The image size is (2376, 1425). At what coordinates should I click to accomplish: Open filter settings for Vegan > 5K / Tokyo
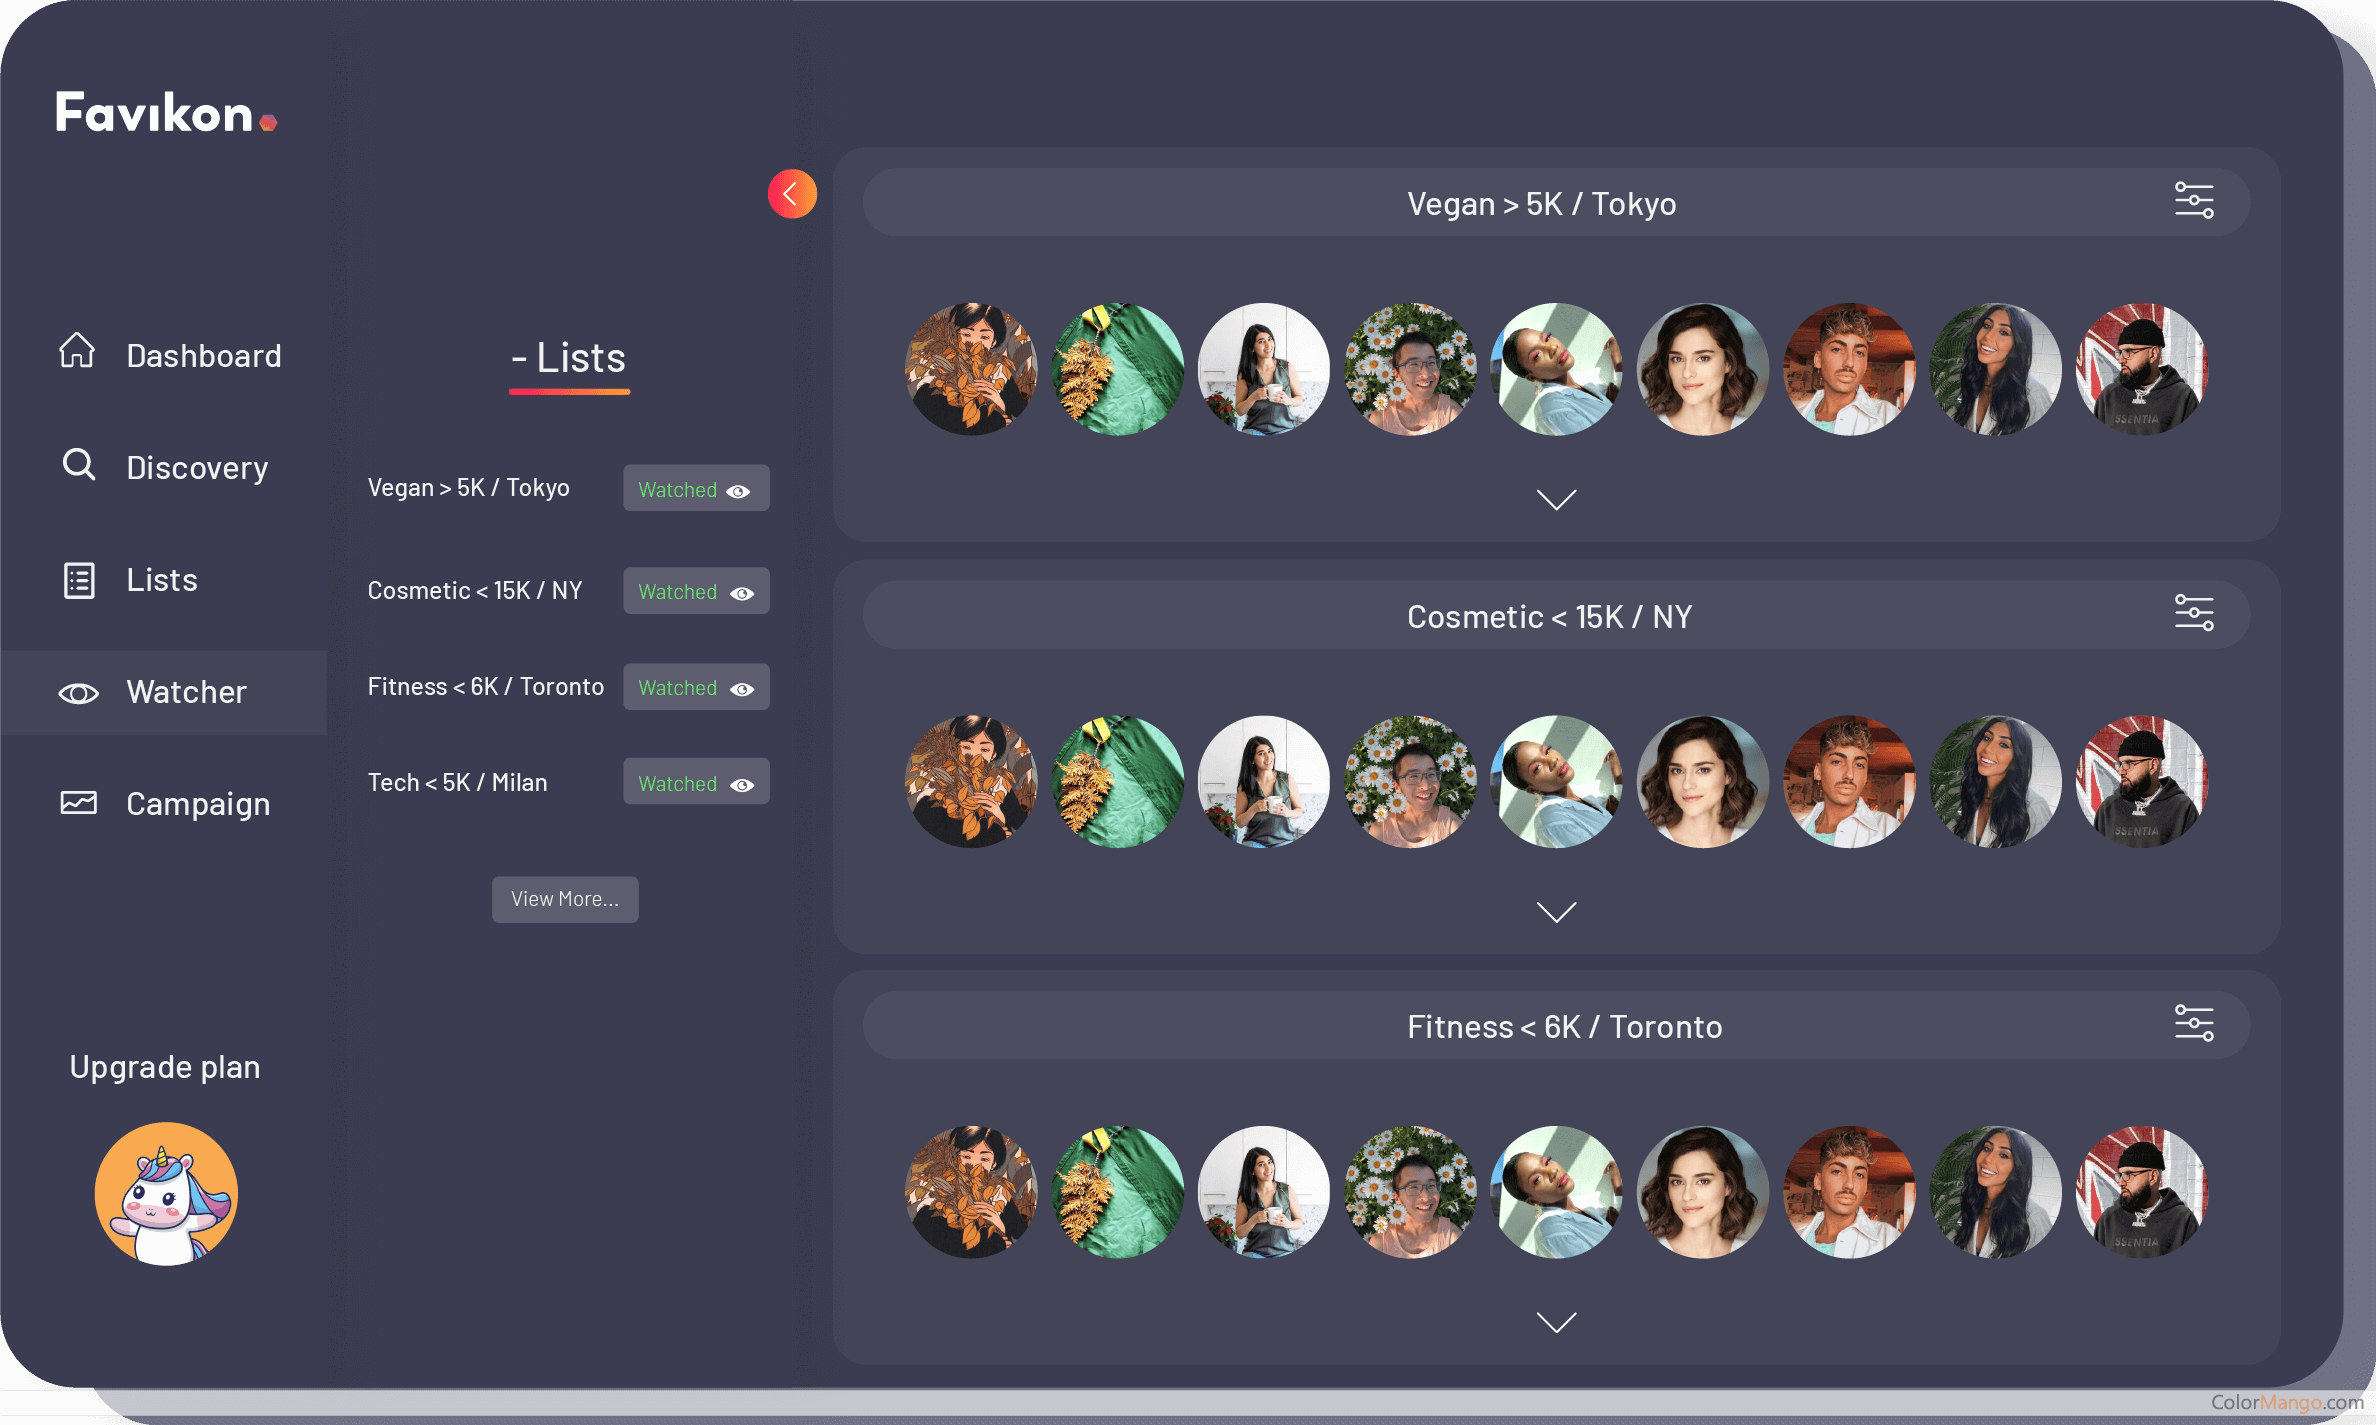[2193, 201]
